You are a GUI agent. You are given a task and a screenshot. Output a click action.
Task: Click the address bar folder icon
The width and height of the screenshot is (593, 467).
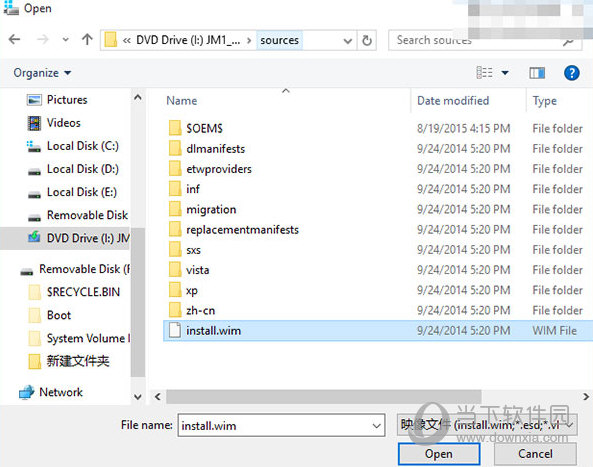[x=110, y=40]
